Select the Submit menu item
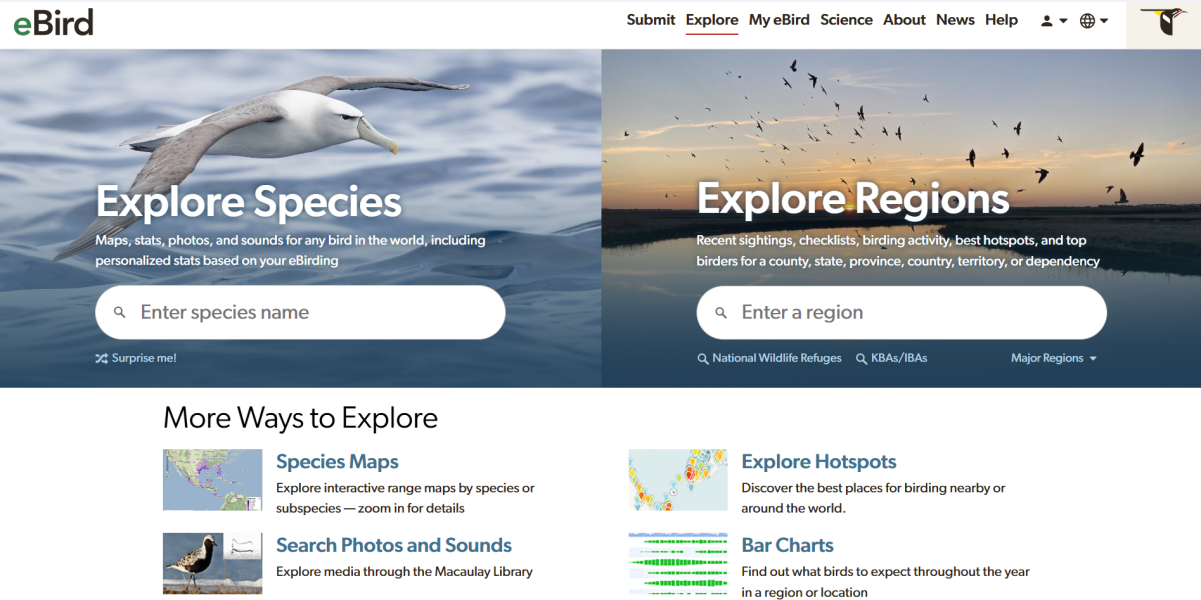The image size is (1201, 600). (651, 19)
